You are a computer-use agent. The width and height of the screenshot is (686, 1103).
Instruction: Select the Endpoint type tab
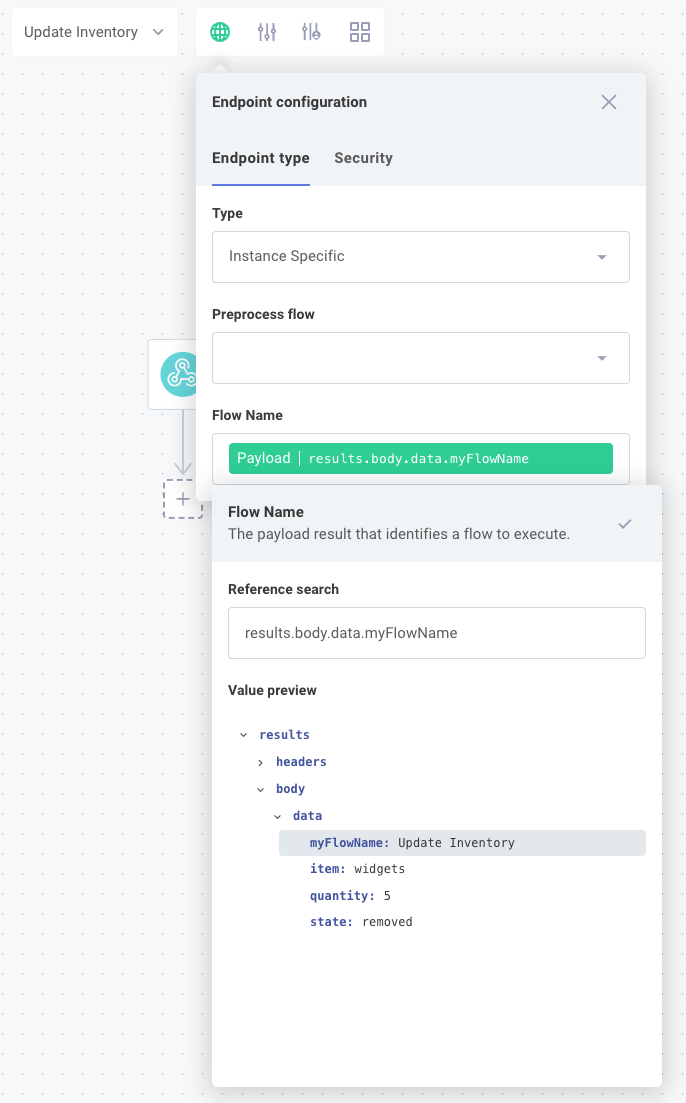[x=260, y=158]
